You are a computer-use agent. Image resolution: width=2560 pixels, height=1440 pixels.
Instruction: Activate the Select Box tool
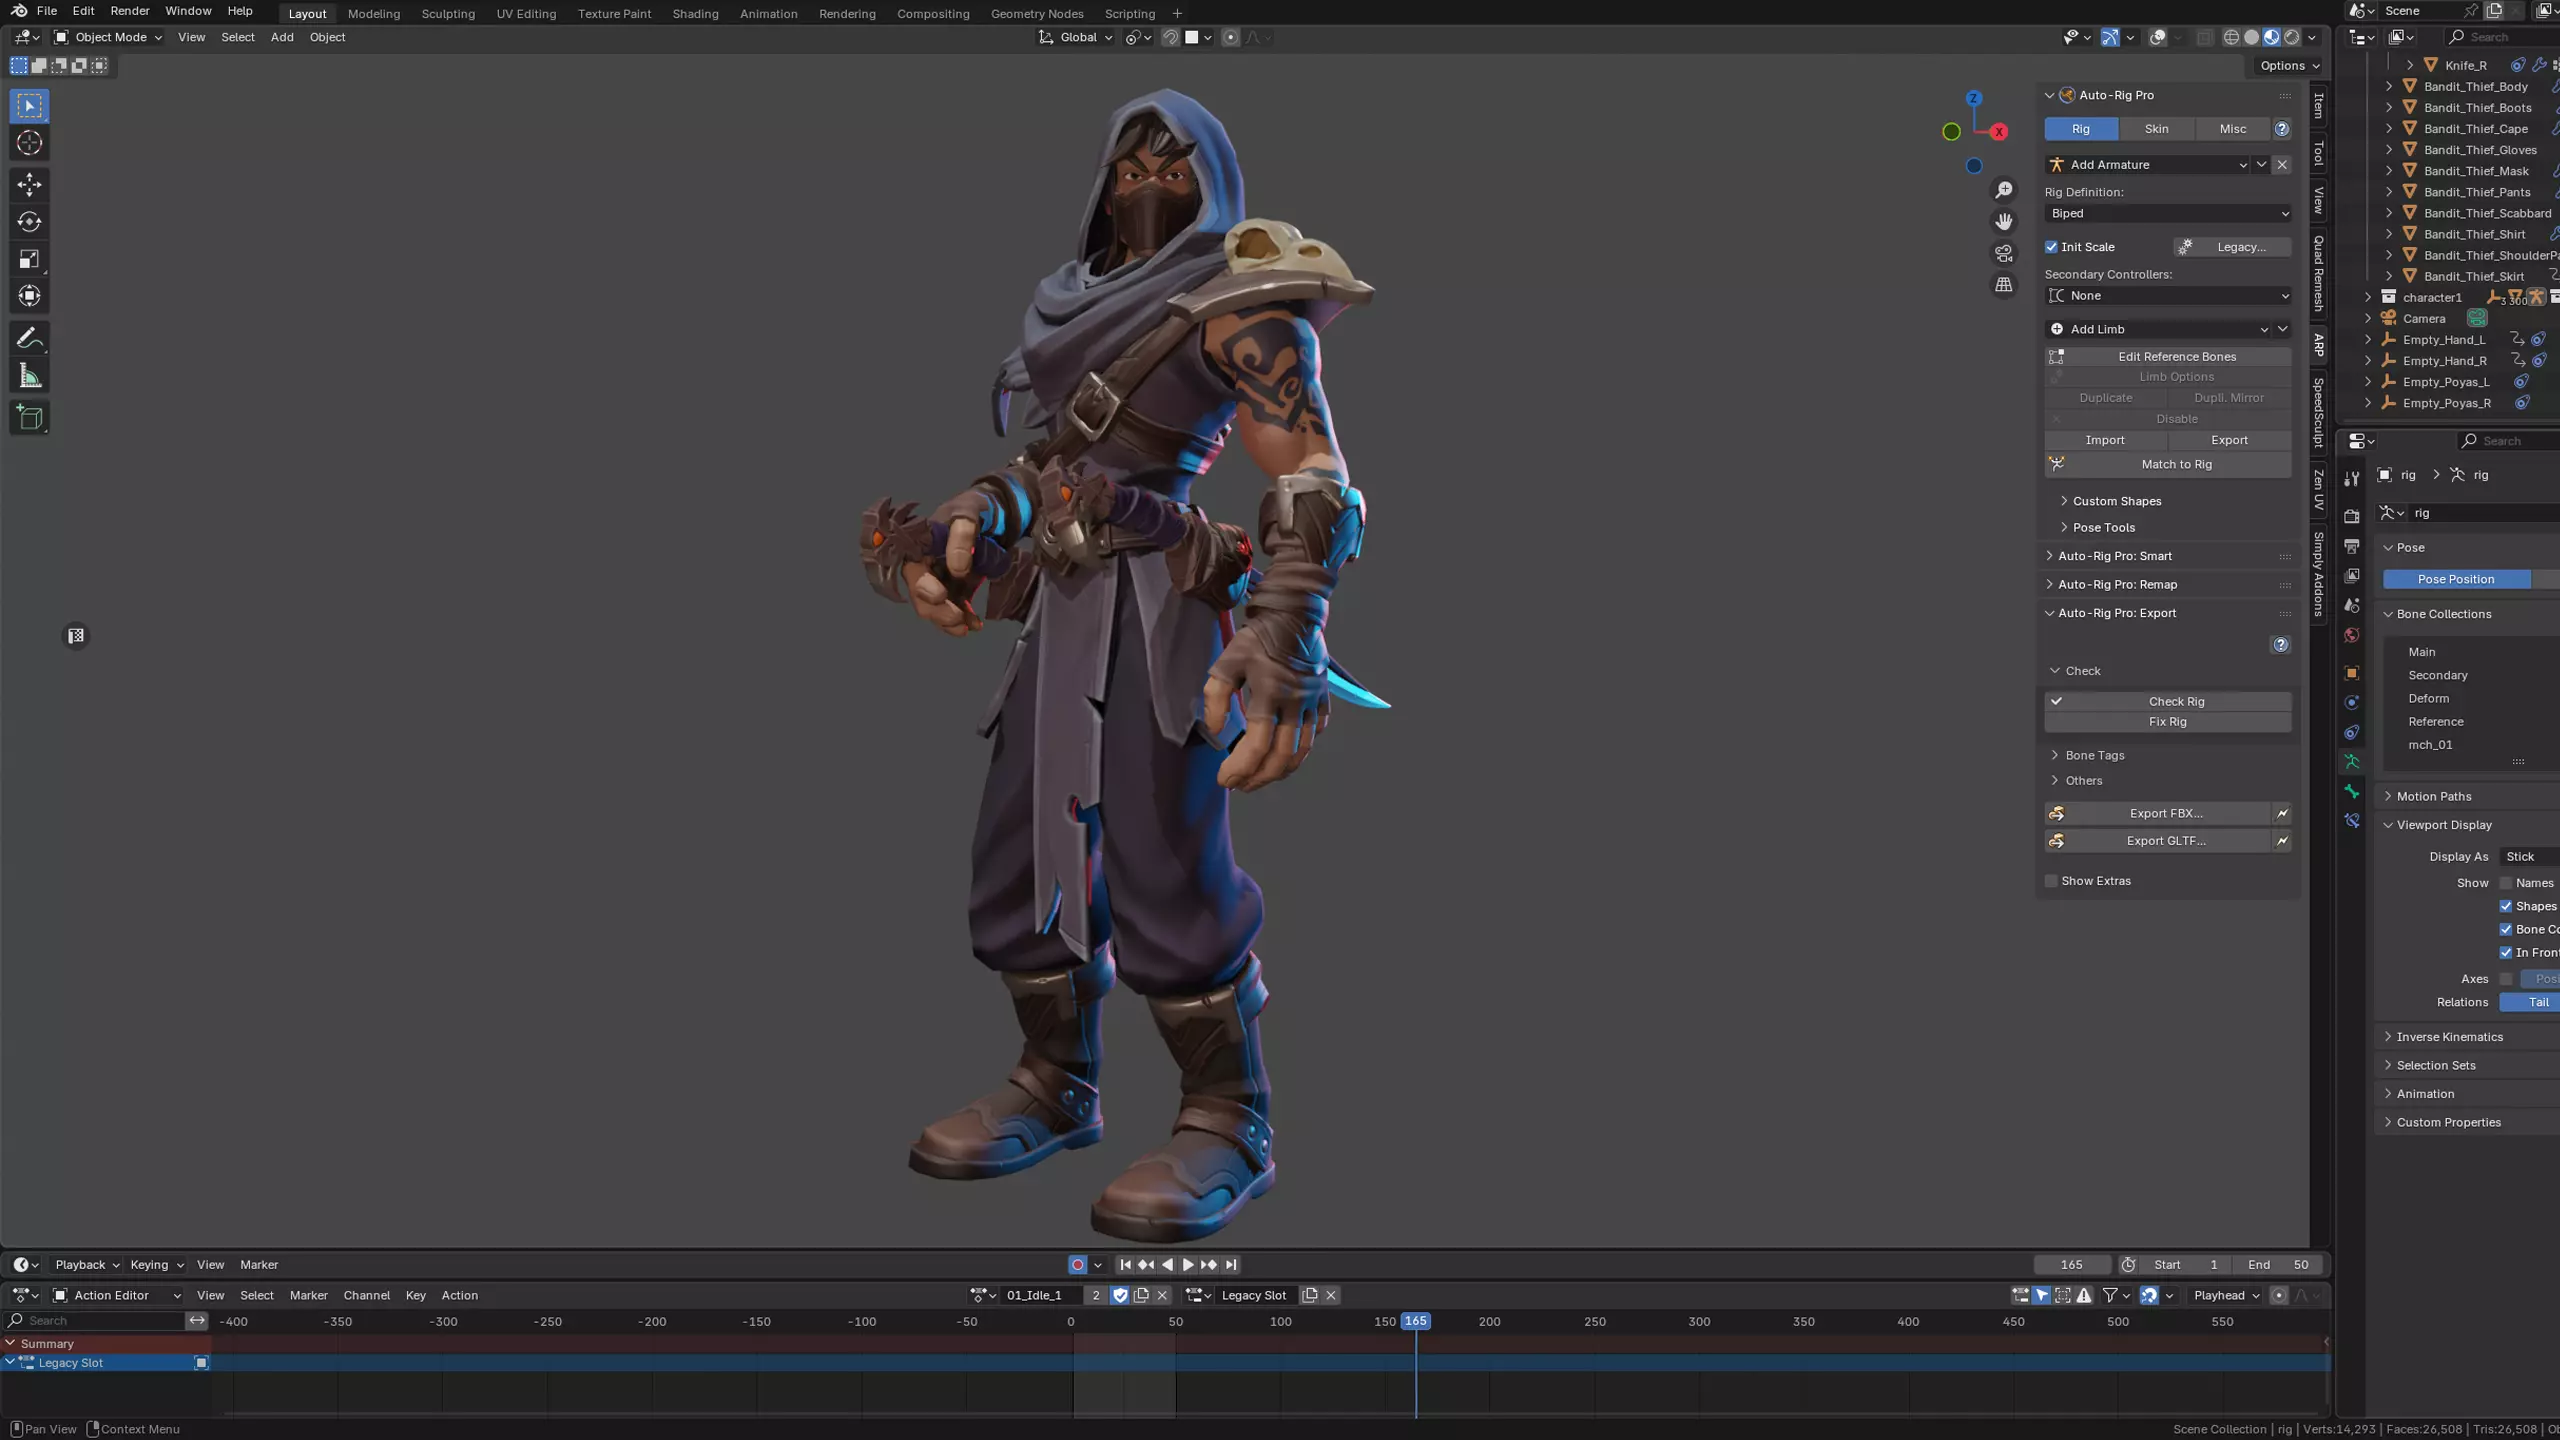(x=29, y=106)
